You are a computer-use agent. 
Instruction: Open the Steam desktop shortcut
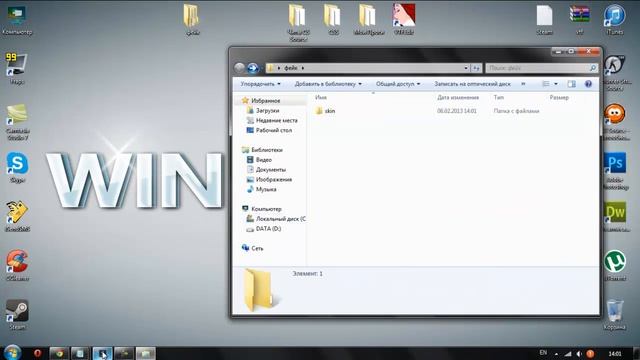(17, 314)
